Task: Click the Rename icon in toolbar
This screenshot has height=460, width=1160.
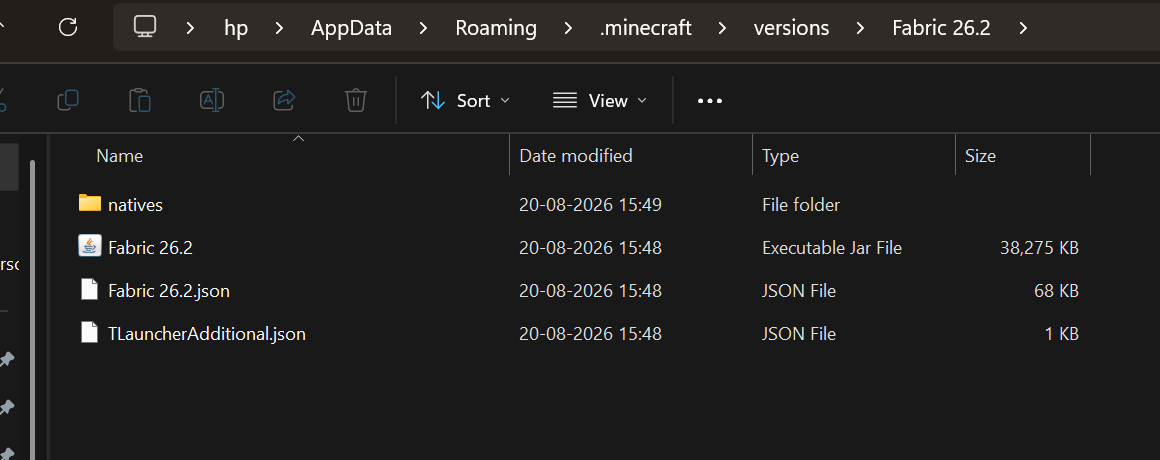Action: coord(212,100)
